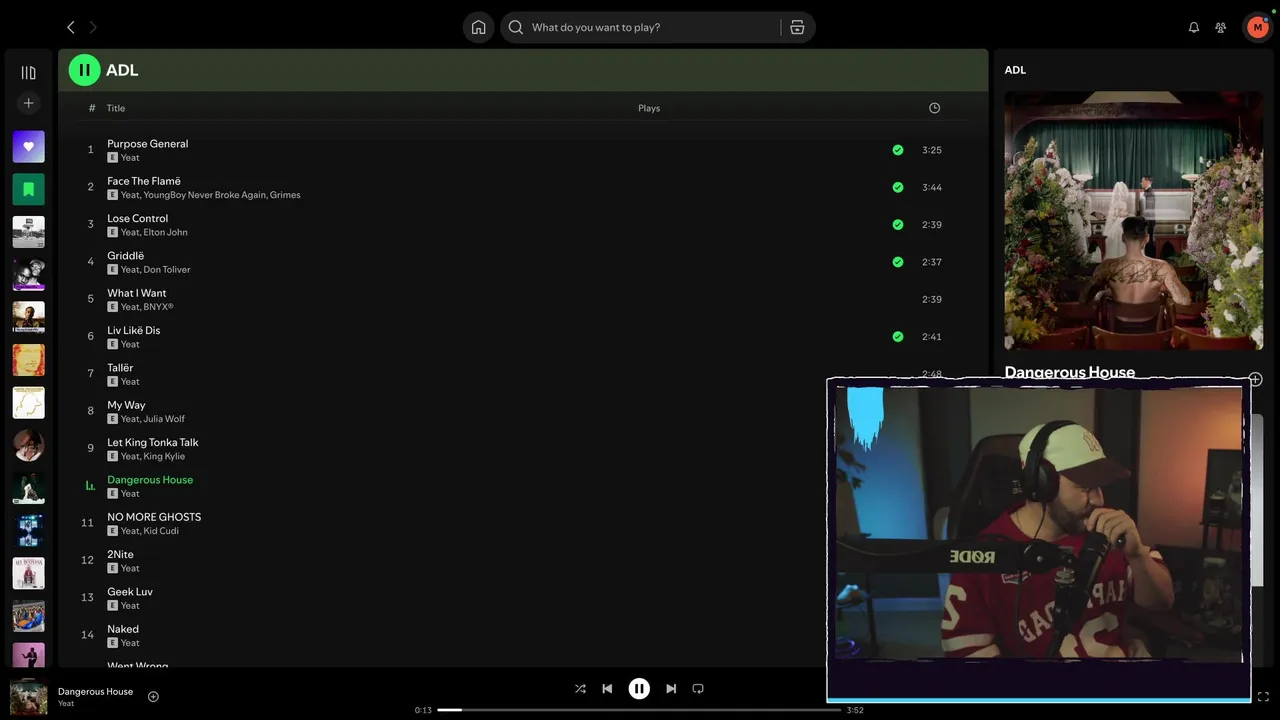Select the track Lose Control
Viewport: 1280px width, 720px height.
point(137,218)
